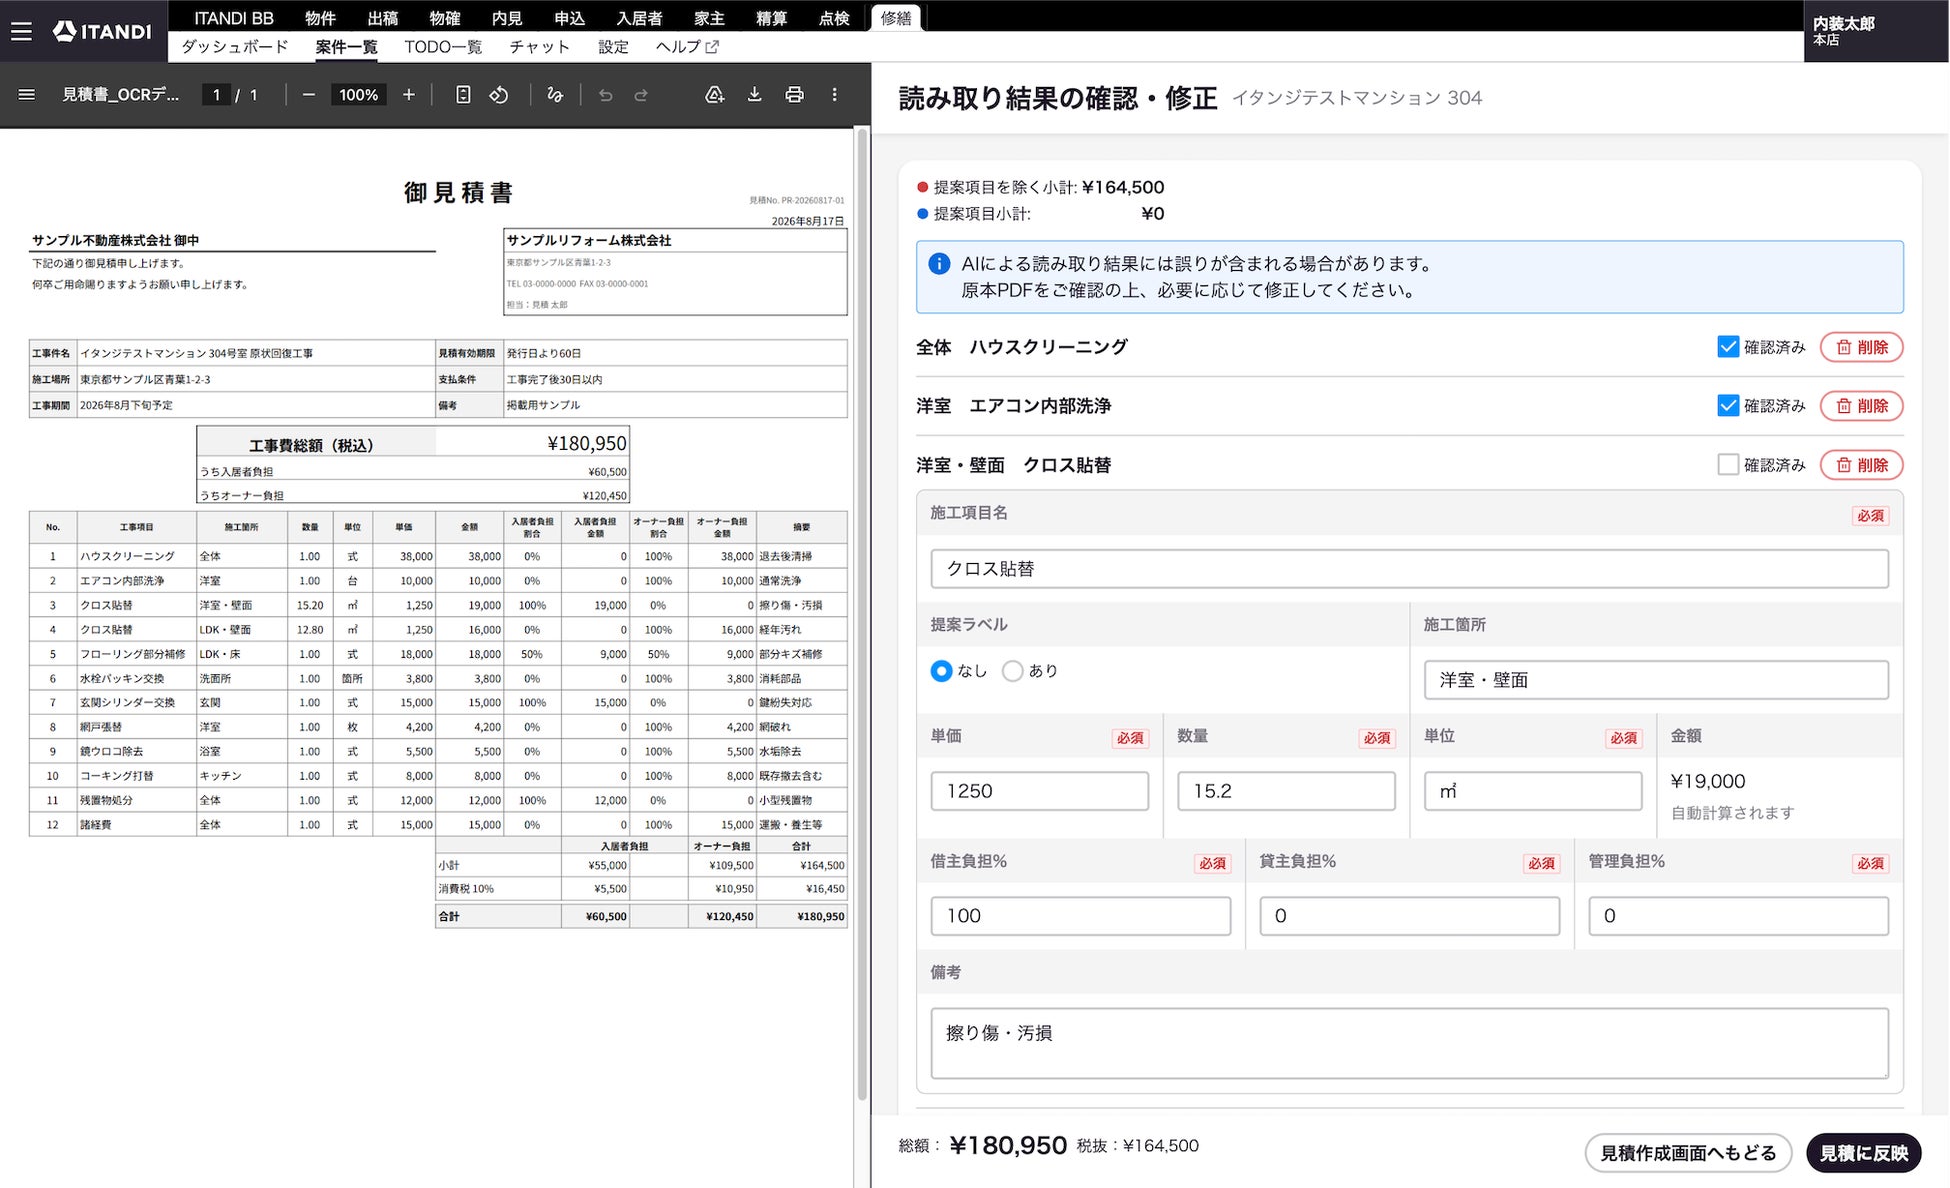Open PDF viewer more options menu
The height and width of the screenshot is (1188, 1950).
(834, 95)
